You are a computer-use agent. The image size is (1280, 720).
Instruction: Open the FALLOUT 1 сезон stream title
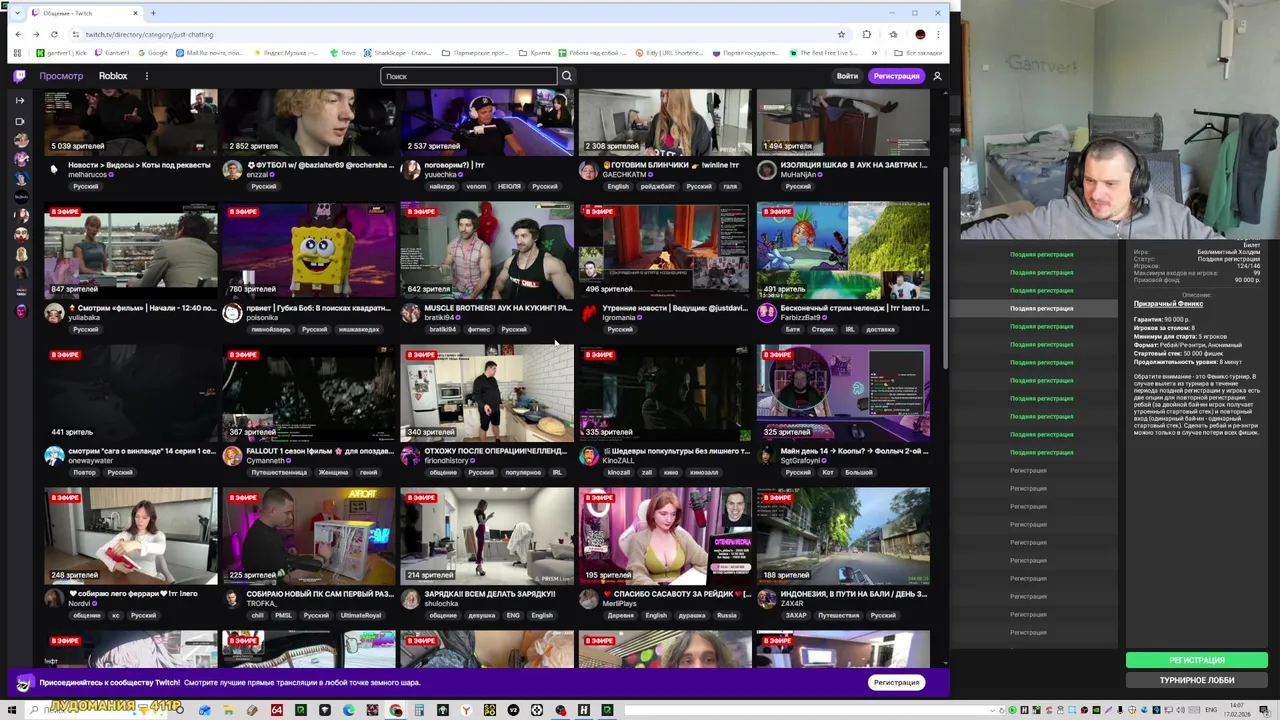(x=320, y=451)
